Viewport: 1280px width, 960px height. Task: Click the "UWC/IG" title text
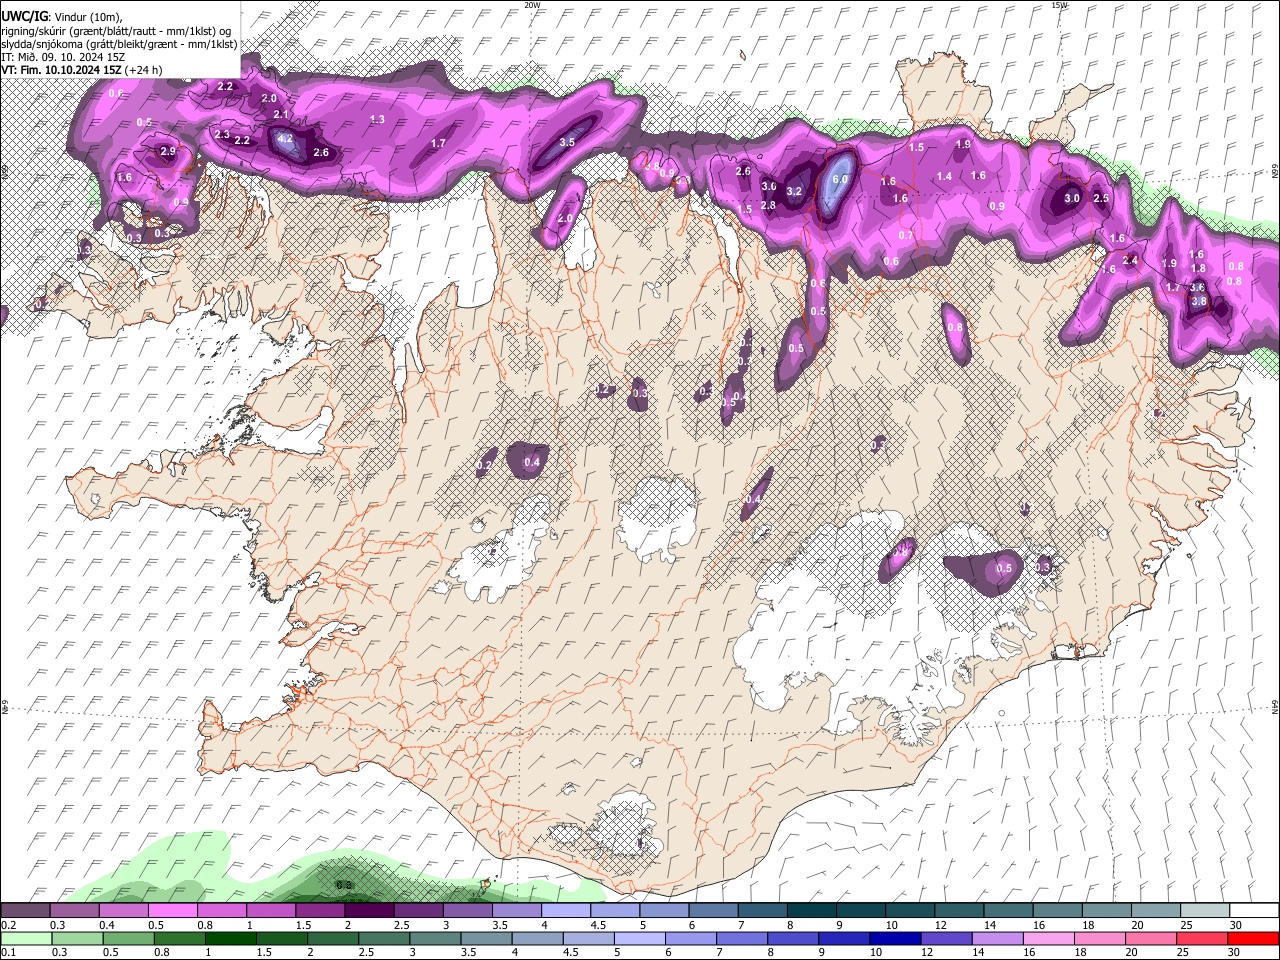[x=24, y=17]
